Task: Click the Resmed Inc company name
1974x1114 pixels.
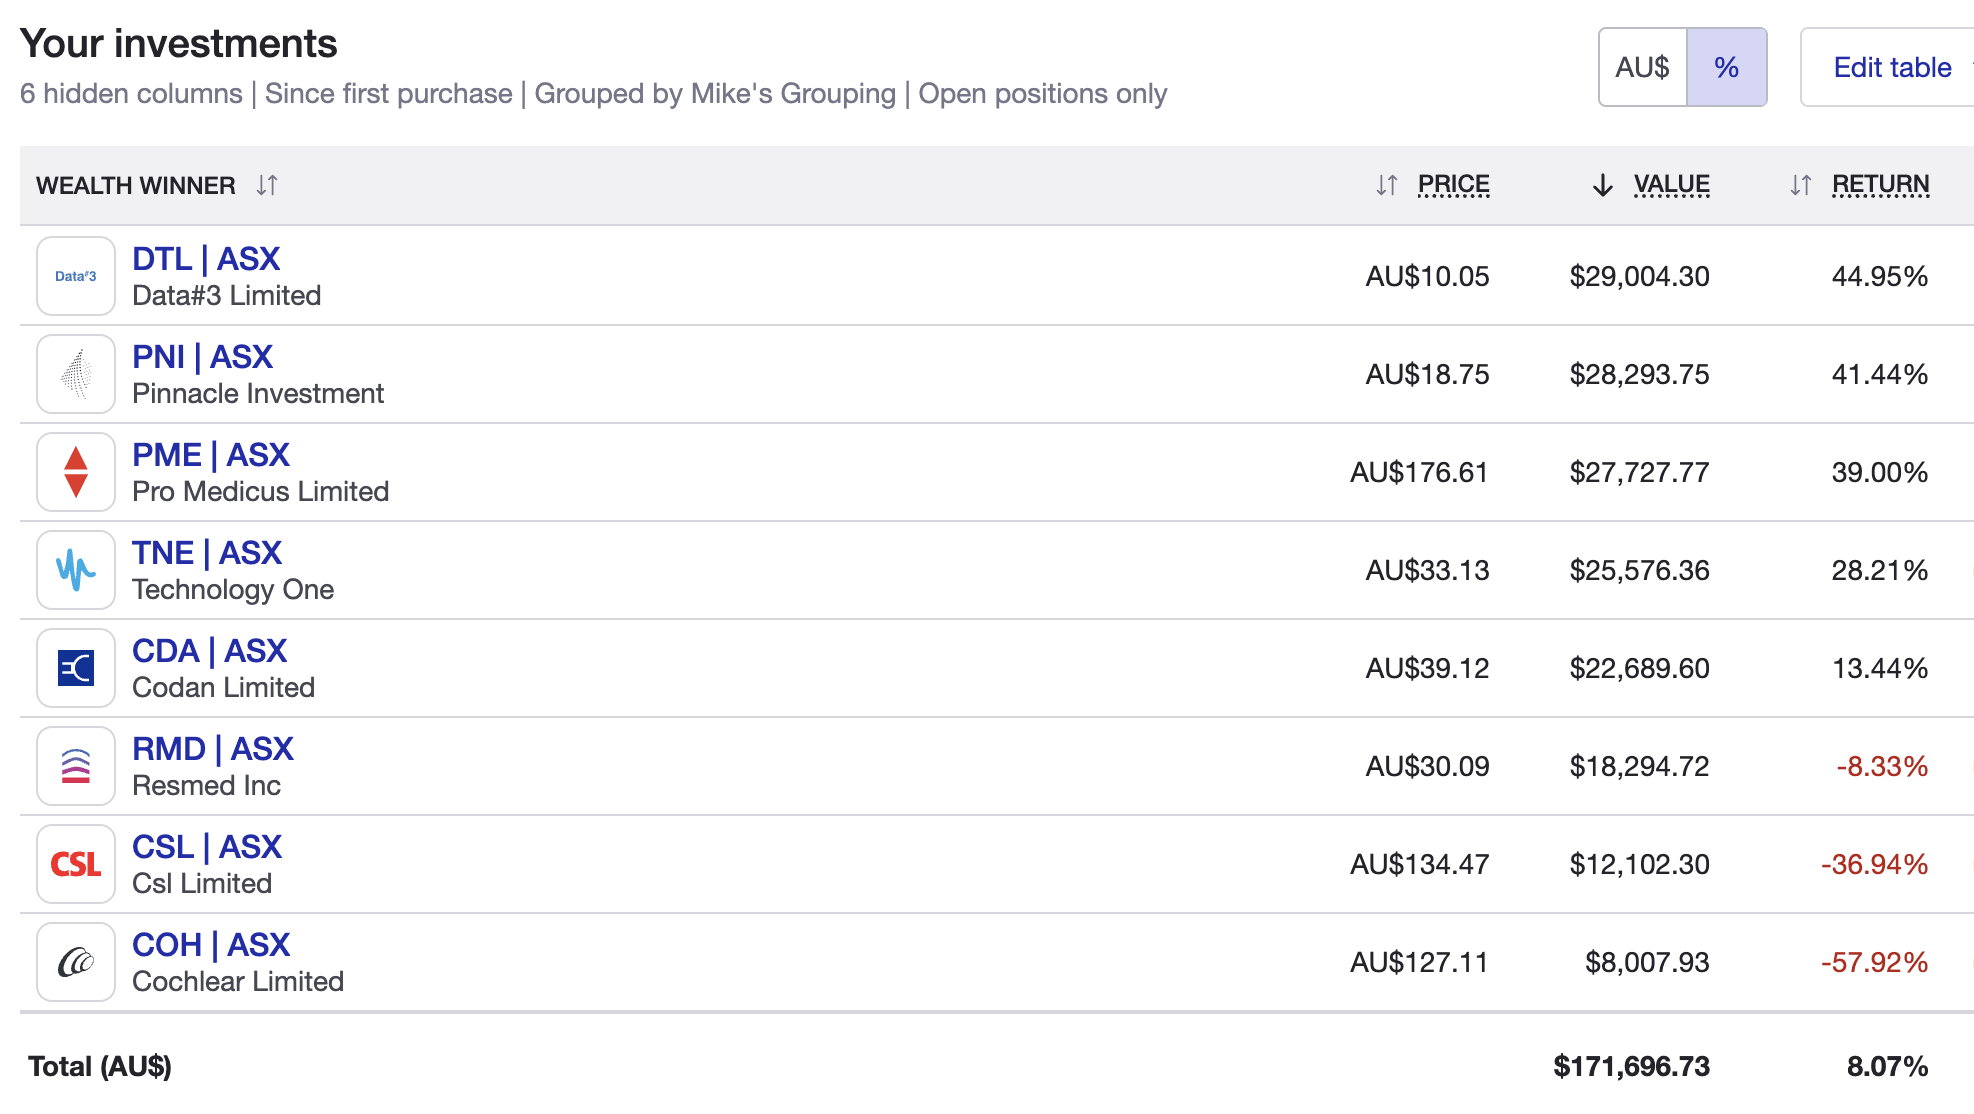Action: [x=207, y=786]
